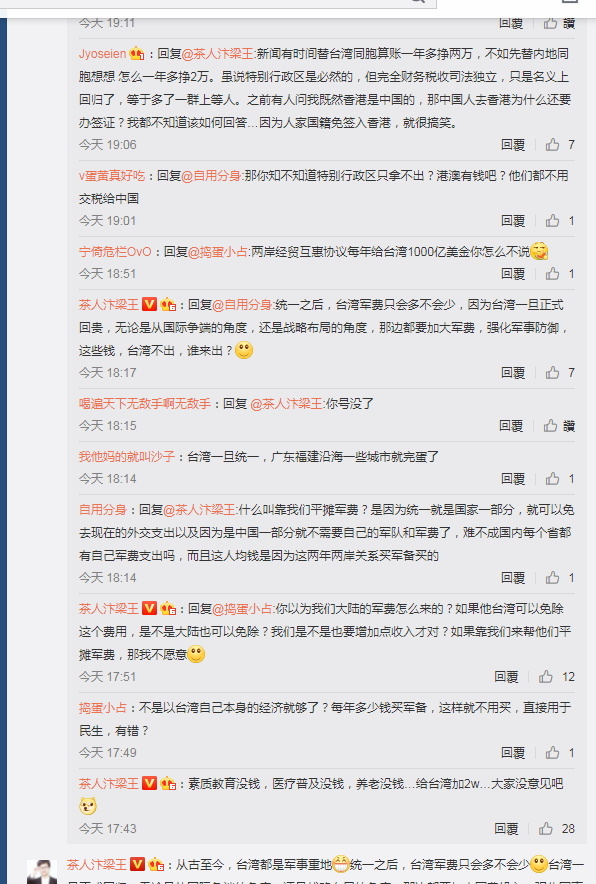The width and height of the screenshot is (596, 884).
Task: Open Jyoseien's profile from username
Action: pyautogui.click(x=103, y=54)
